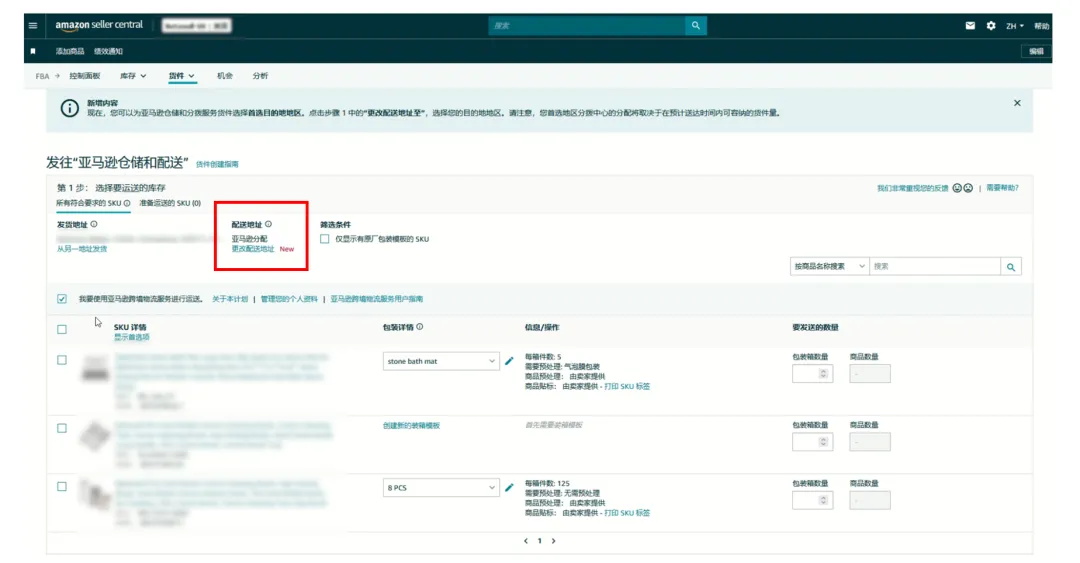The height and width of the screenshot is (563, 1080).
Task: Expand the 8 PCS packing template dropdown
Action: (441, 488)
